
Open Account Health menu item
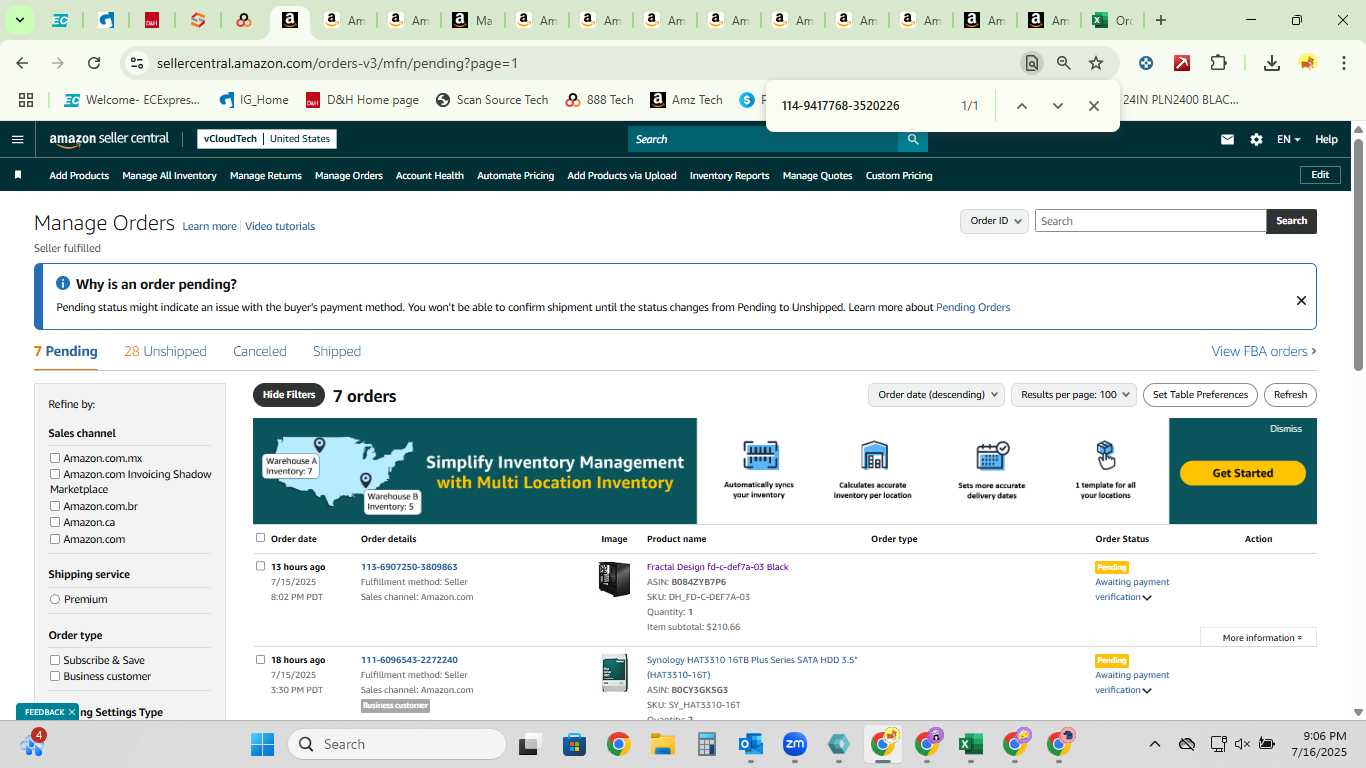430,175
